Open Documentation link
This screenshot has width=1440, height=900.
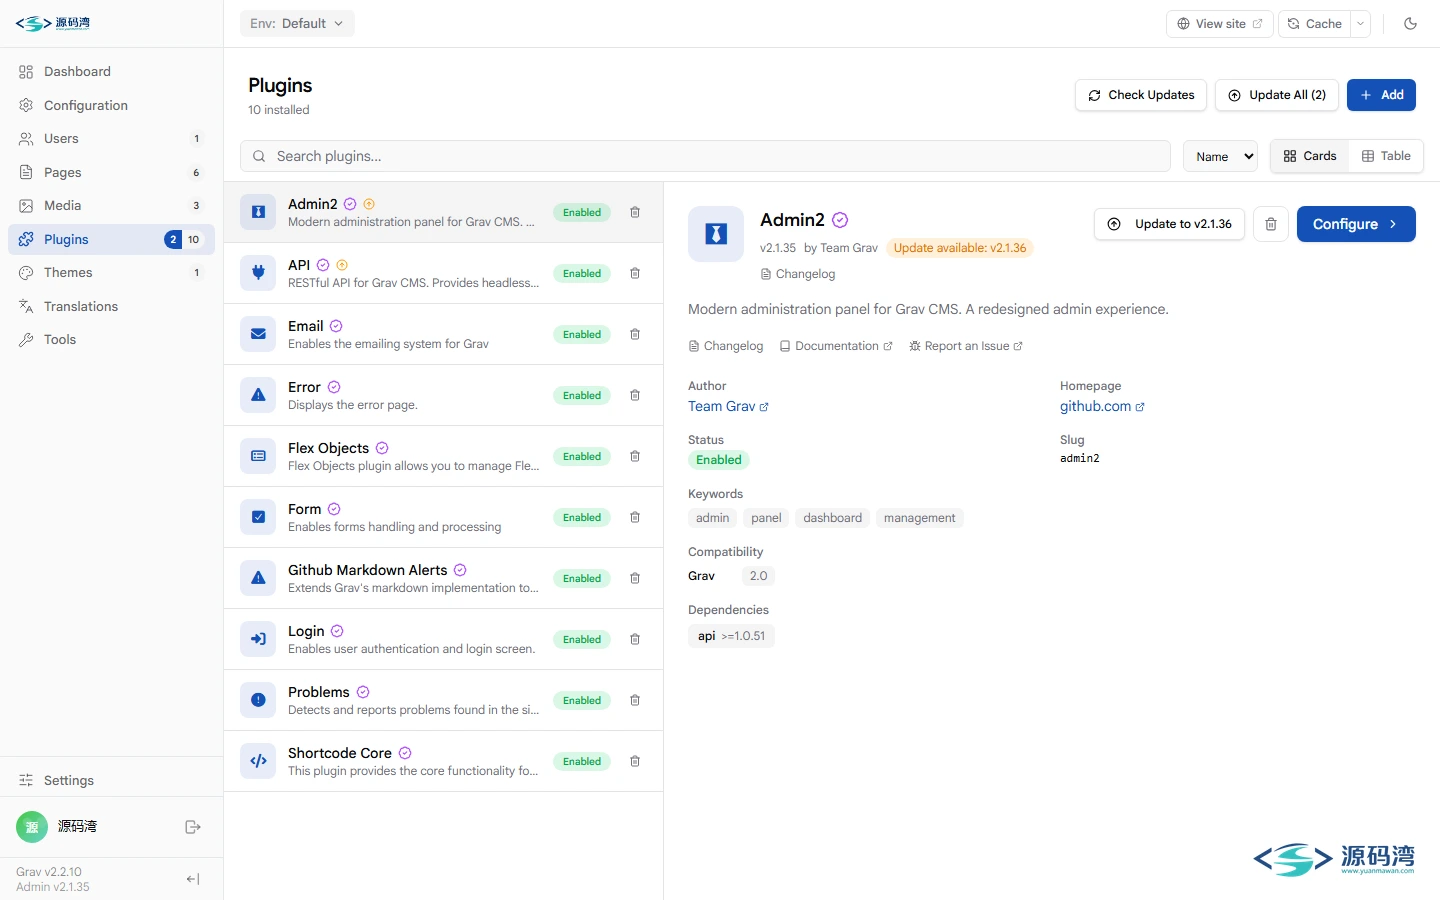pyautogui.click(x=836, y=346)
